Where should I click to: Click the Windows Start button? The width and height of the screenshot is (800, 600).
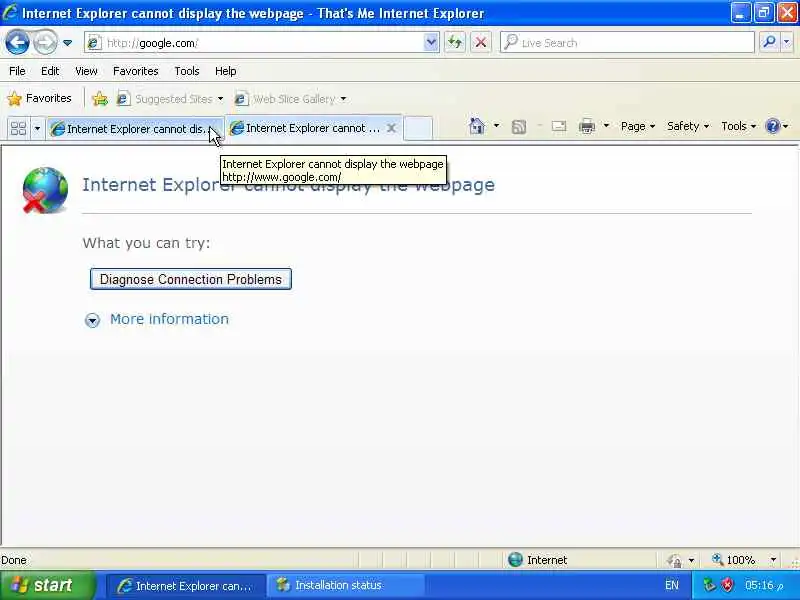[x=46, y=585]
